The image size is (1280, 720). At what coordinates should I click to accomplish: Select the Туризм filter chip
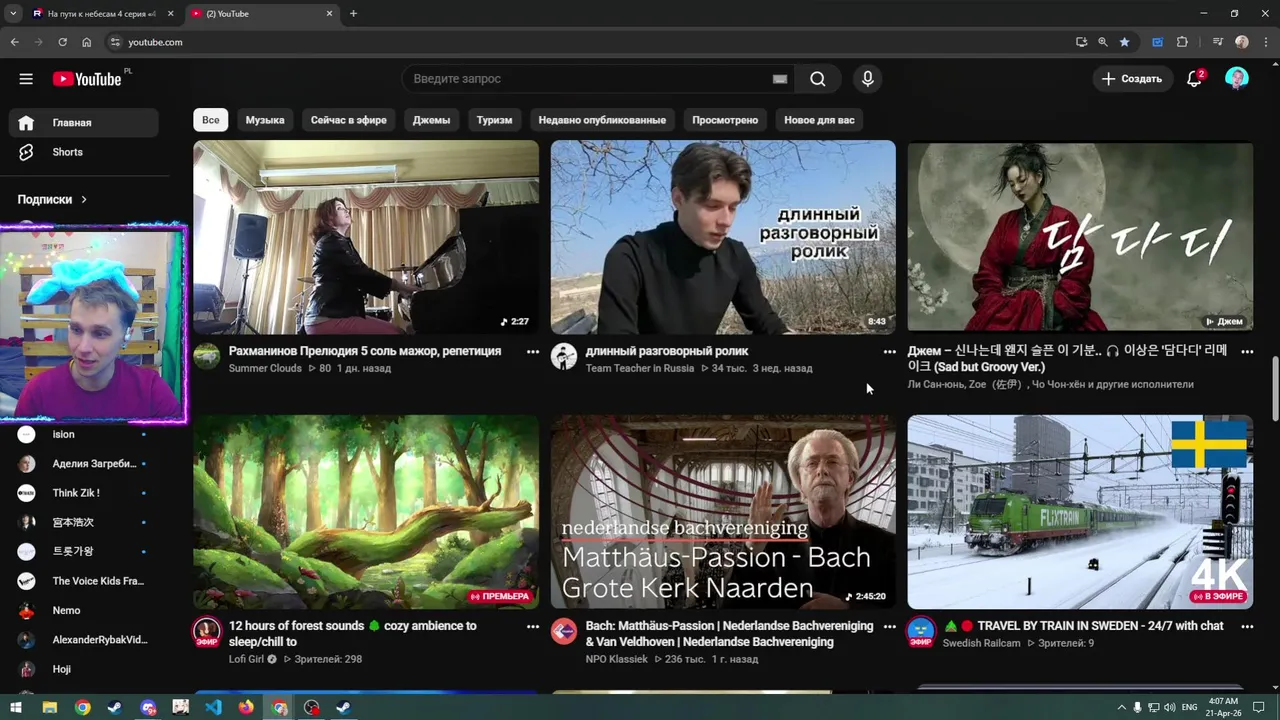(494, 120)
